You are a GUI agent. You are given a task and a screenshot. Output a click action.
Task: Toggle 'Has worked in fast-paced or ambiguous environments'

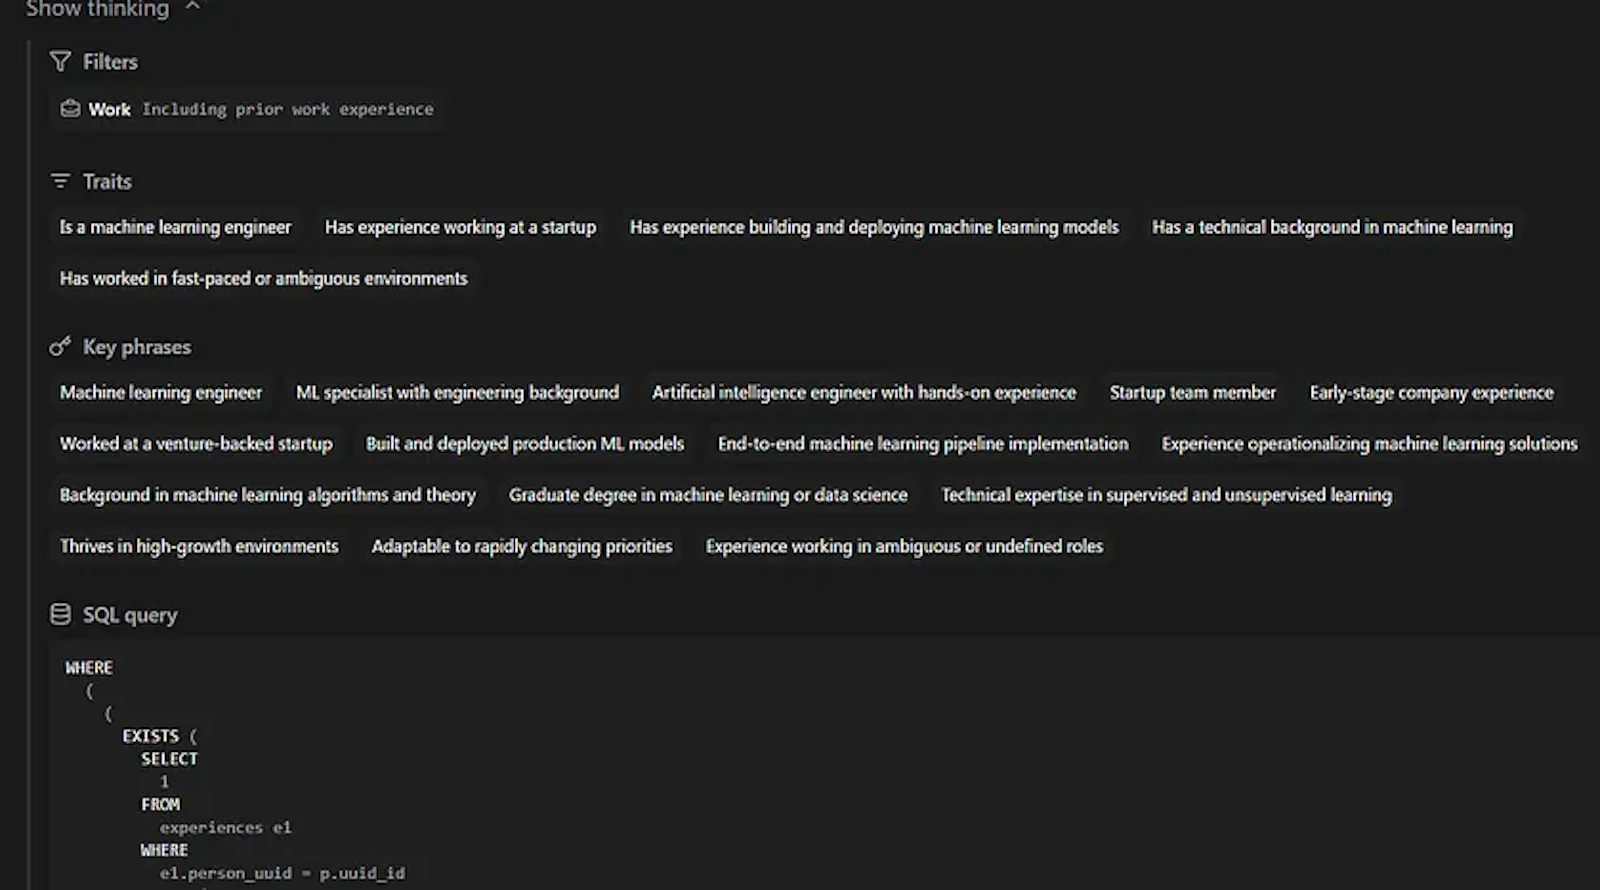pos(263,278)
